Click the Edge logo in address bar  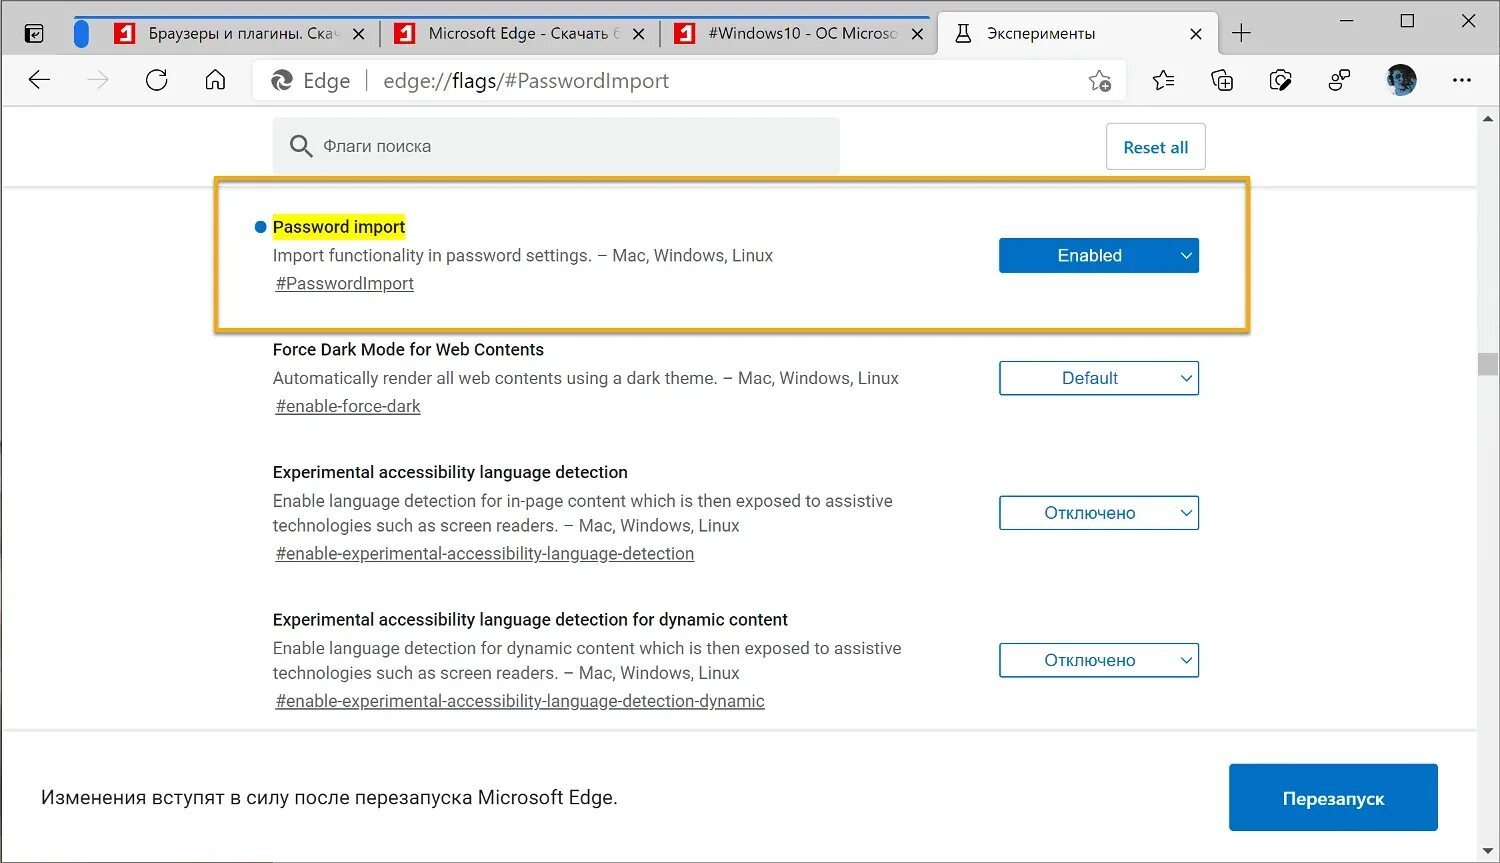282,81
